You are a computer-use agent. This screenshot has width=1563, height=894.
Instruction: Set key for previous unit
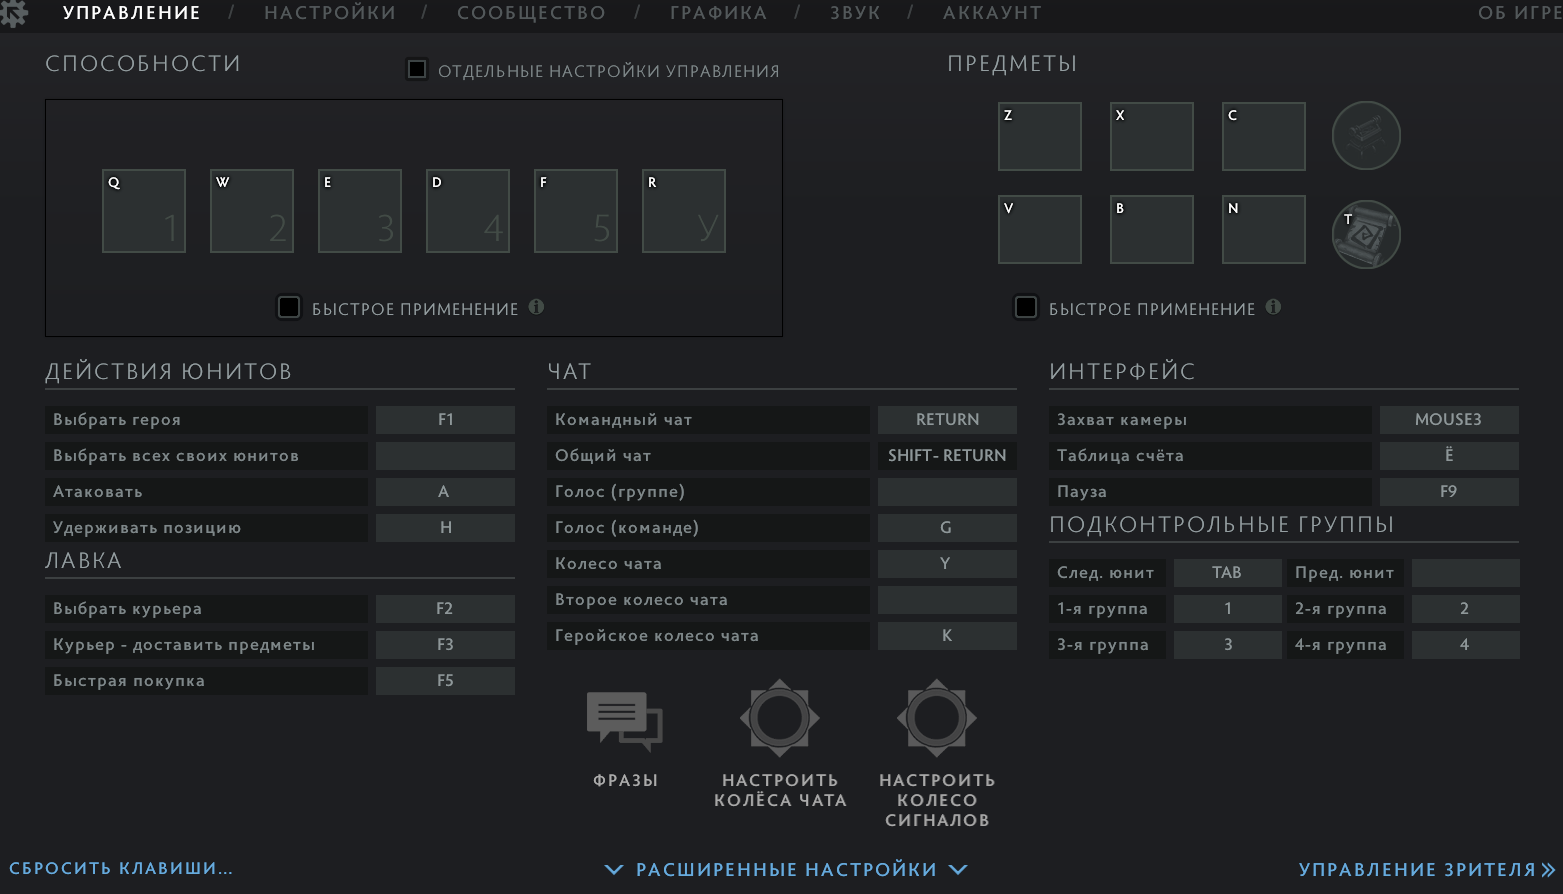(1465, 573)
